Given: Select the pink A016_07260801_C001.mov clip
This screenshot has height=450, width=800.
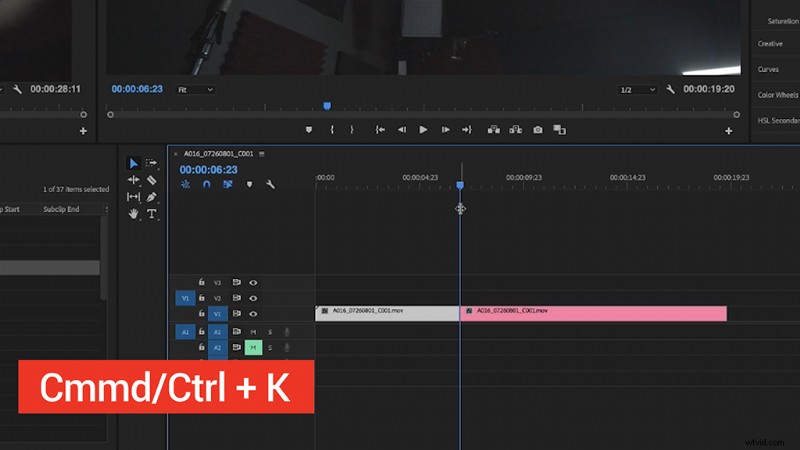Looking at the screenshot, I should [593, 313].
